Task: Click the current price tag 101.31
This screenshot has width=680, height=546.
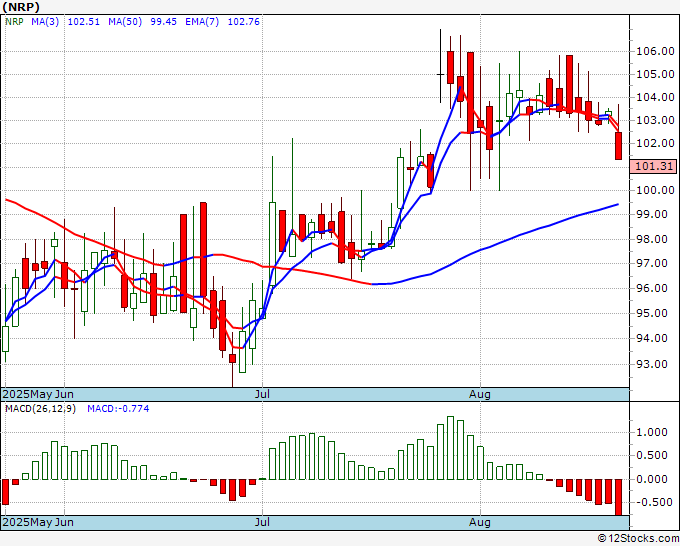Action: [x=653, y=166]
